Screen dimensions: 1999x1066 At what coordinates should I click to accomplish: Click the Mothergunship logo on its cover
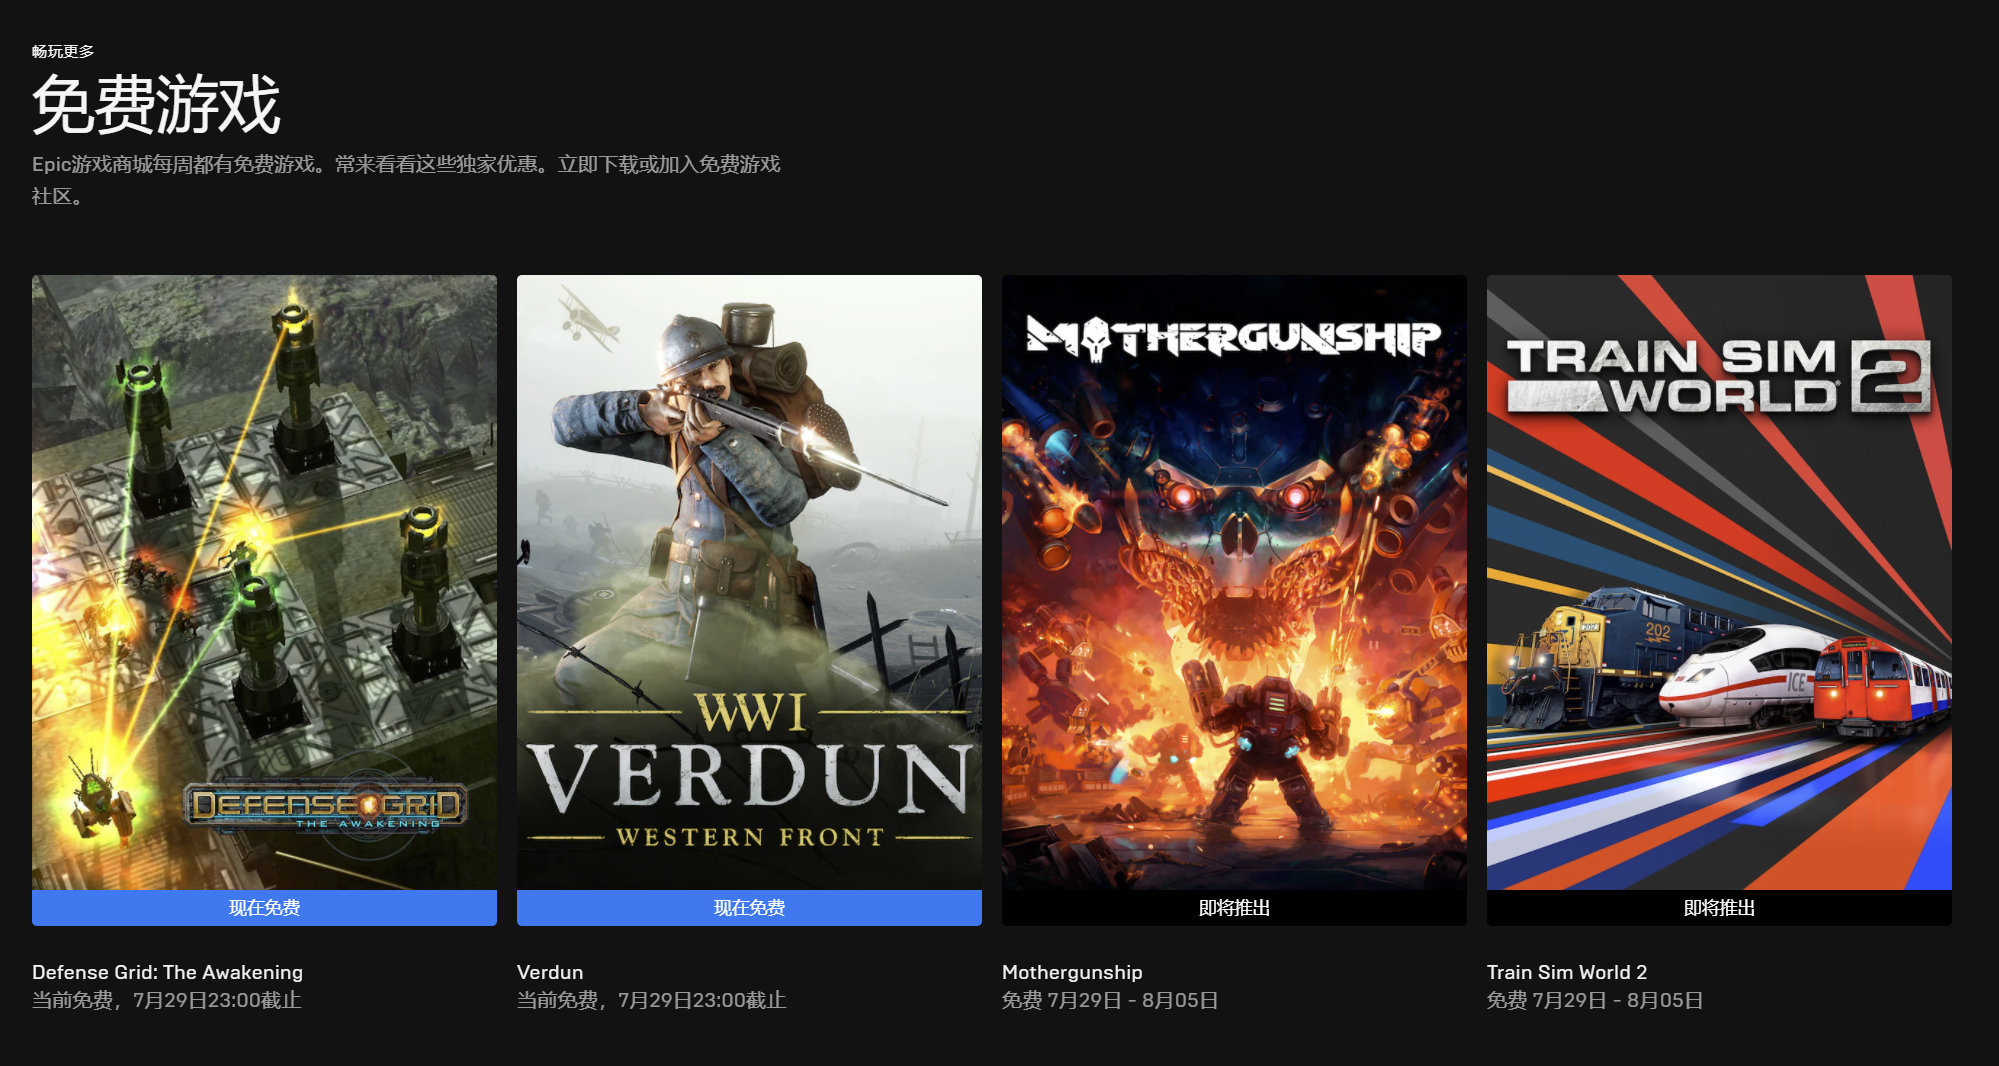[x=1233, y=338]
